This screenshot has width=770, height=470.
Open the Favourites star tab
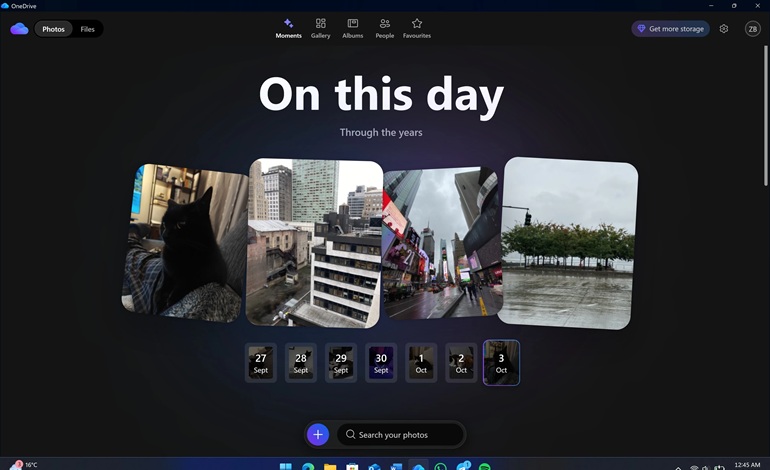coord(417,28)
